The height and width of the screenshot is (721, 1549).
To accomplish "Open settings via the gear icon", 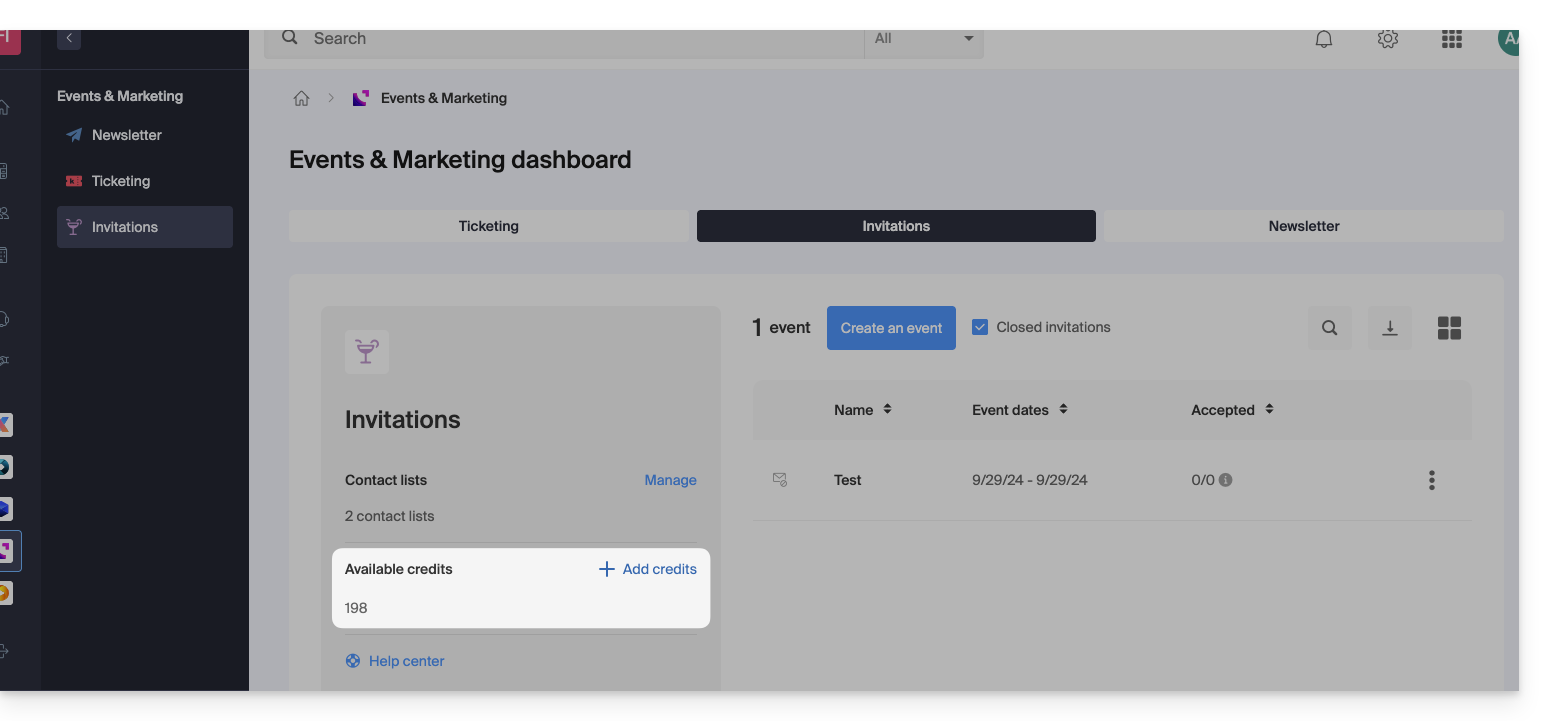I will click(1387, 39).
